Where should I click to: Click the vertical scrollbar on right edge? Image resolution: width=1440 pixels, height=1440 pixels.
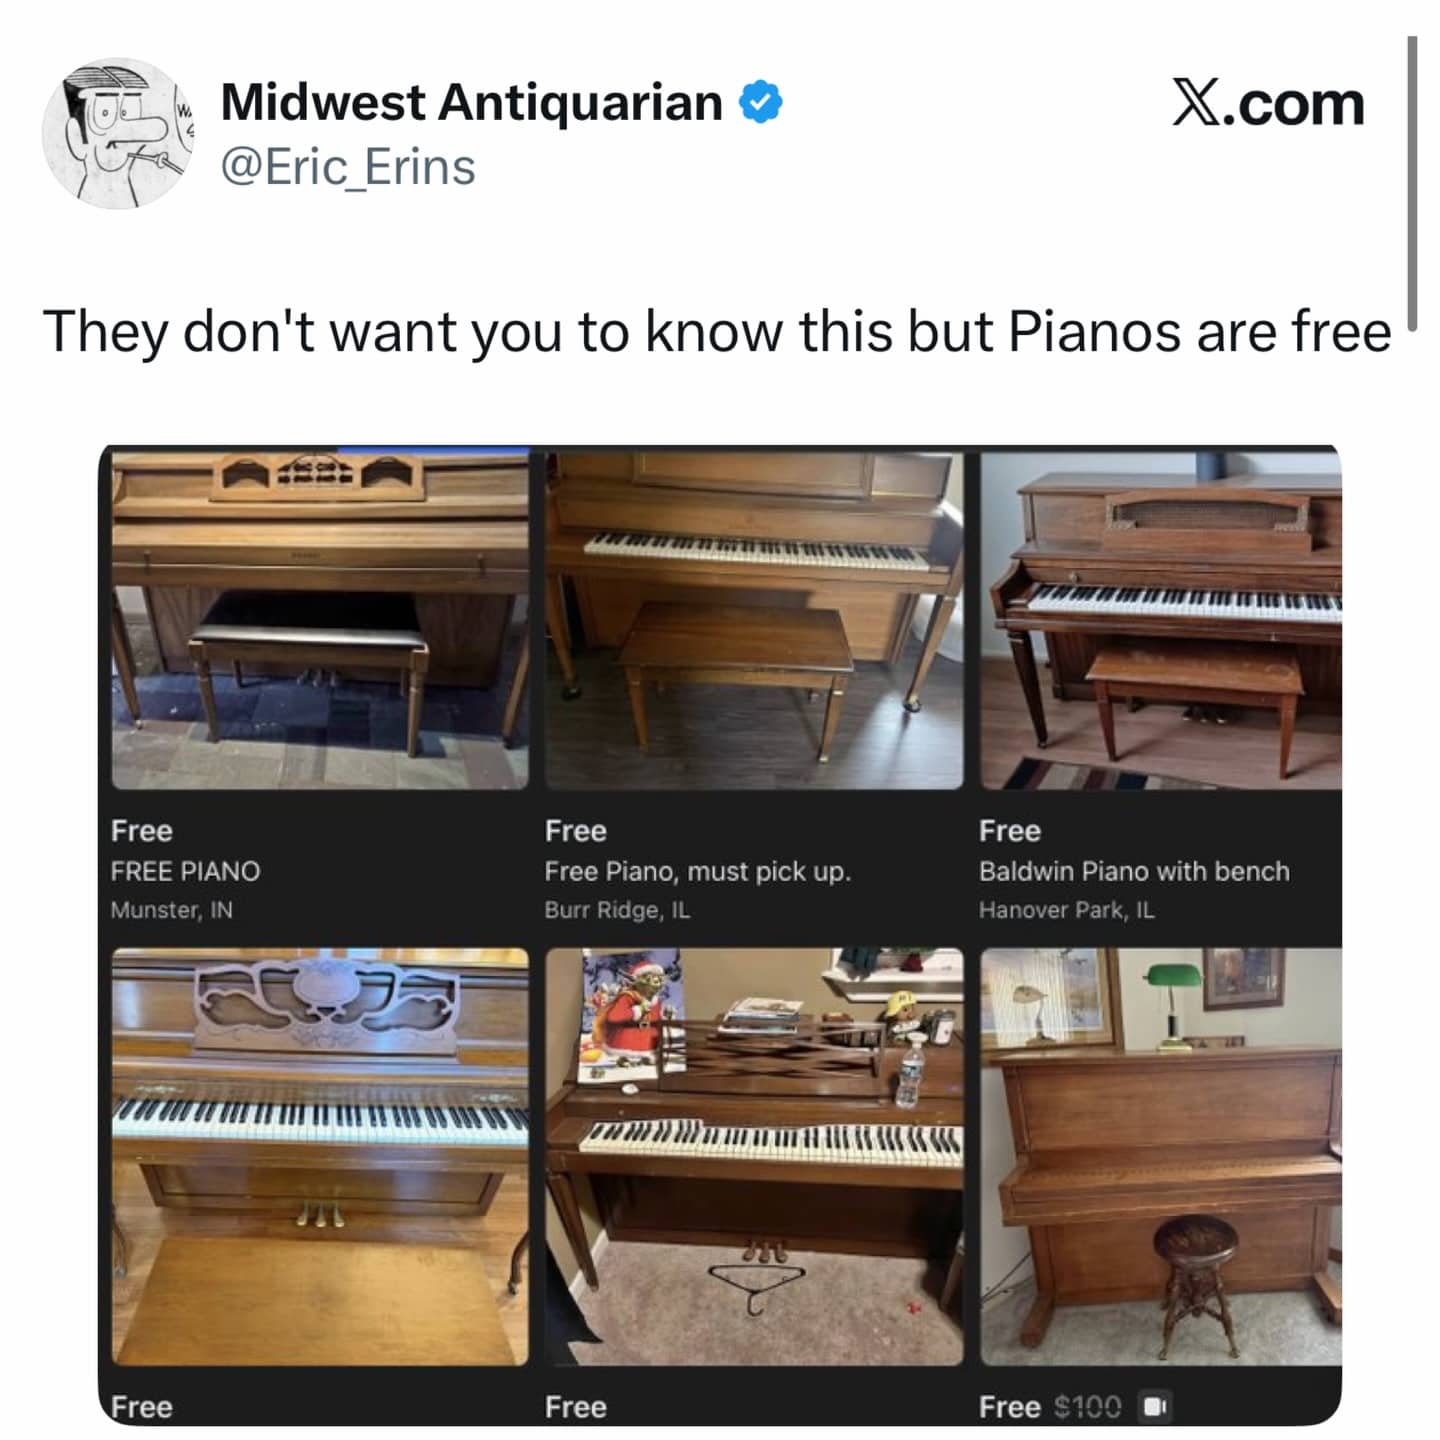tap(1412, 183)
